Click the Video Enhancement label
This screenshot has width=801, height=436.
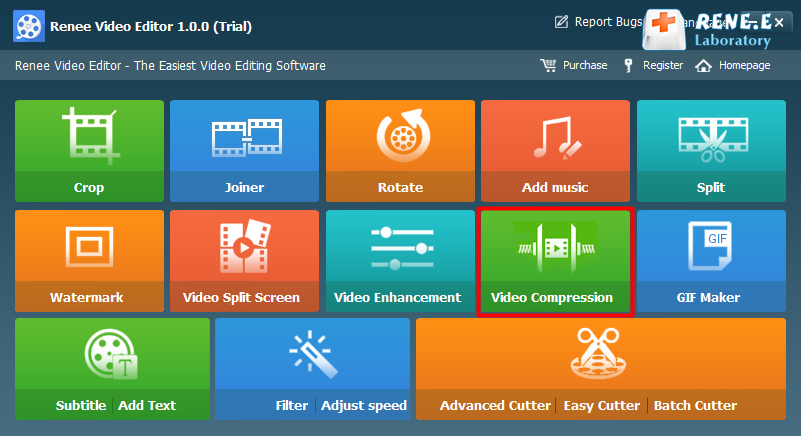tap(397, 297)
